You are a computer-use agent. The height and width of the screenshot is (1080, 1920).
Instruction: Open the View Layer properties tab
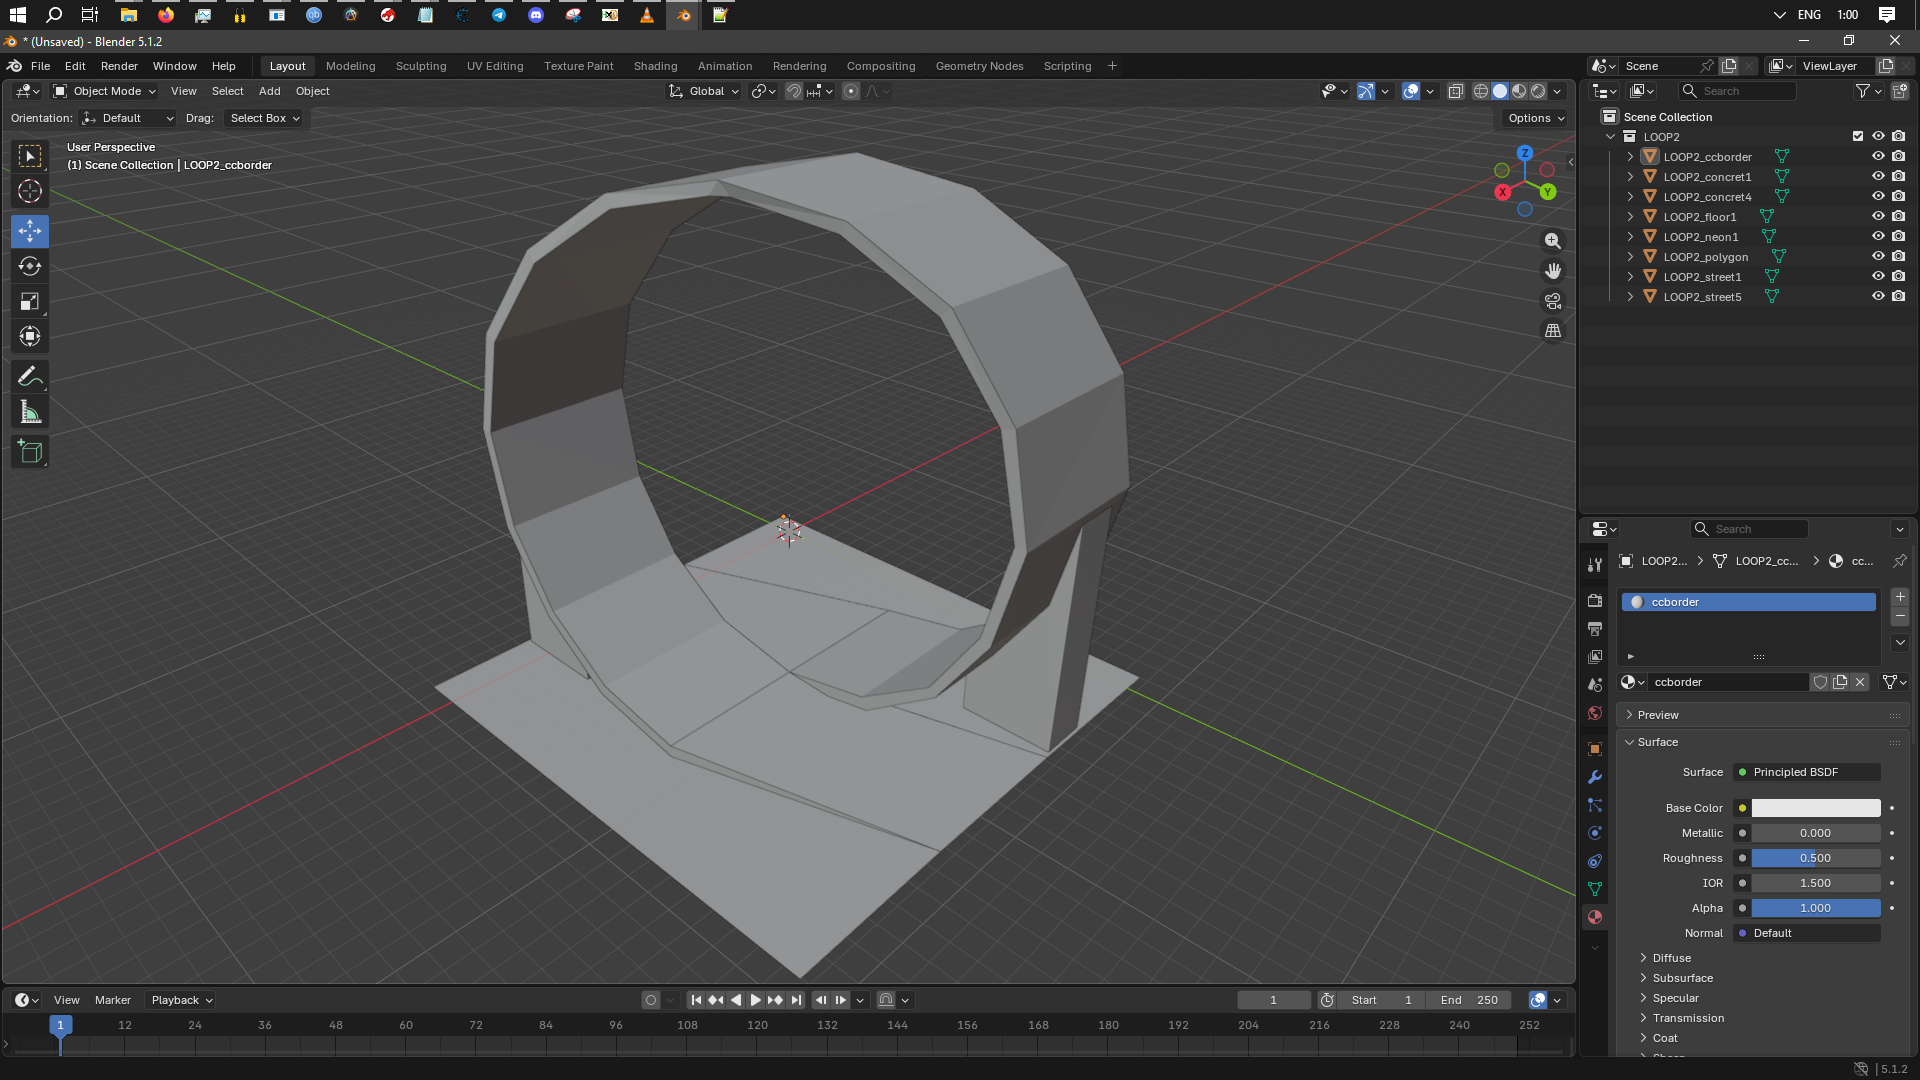point(1595,657)
